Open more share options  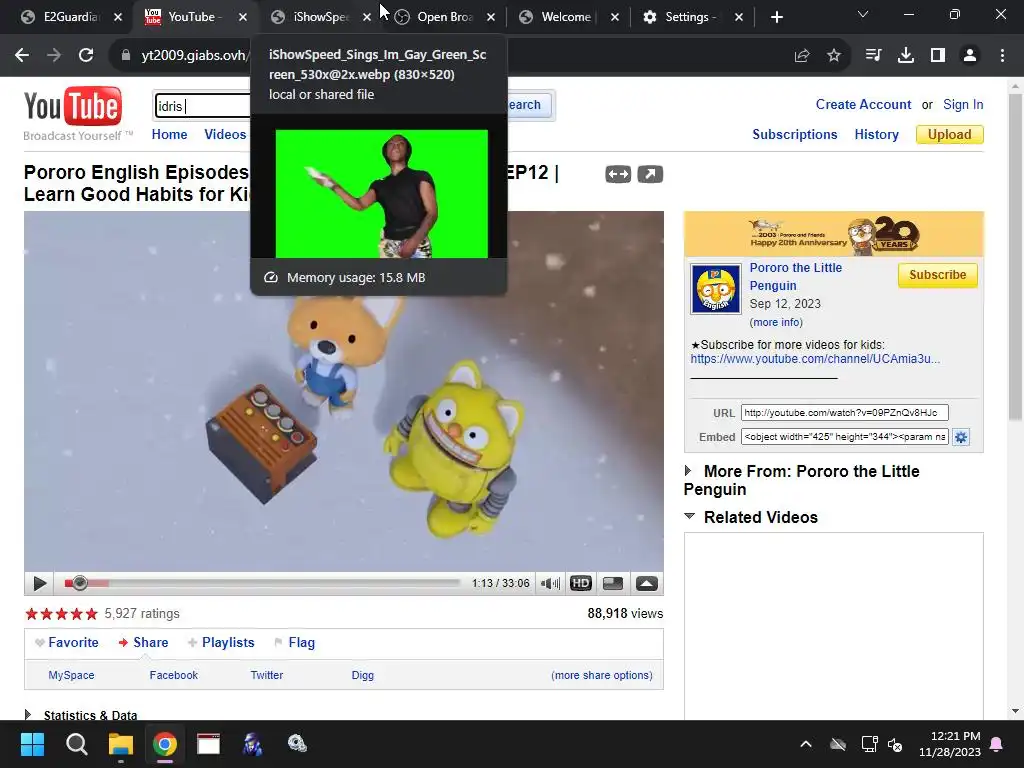coord(601,675)
